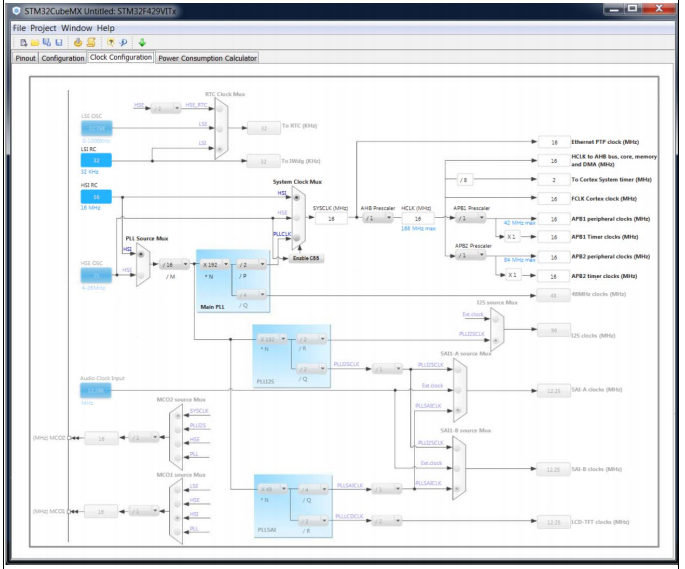Open the PLLSAI /Q divider dropdown
Image resolution: width=685 pixels, height=569 pixels.
(313, 489)
